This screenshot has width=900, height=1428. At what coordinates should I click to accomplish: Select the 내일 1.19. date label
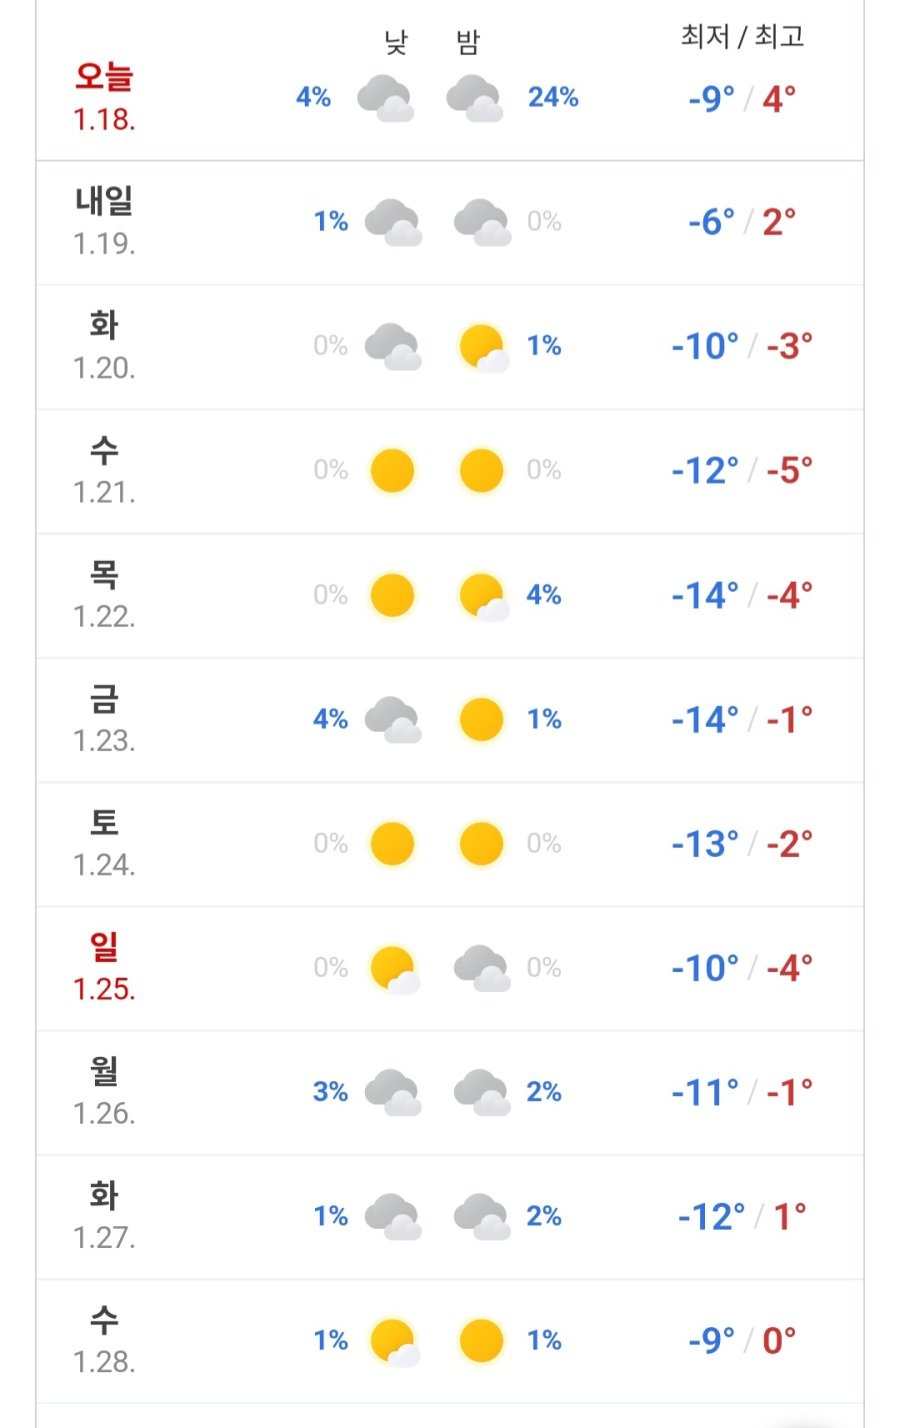pyautogui.click(x=104, y=221)
